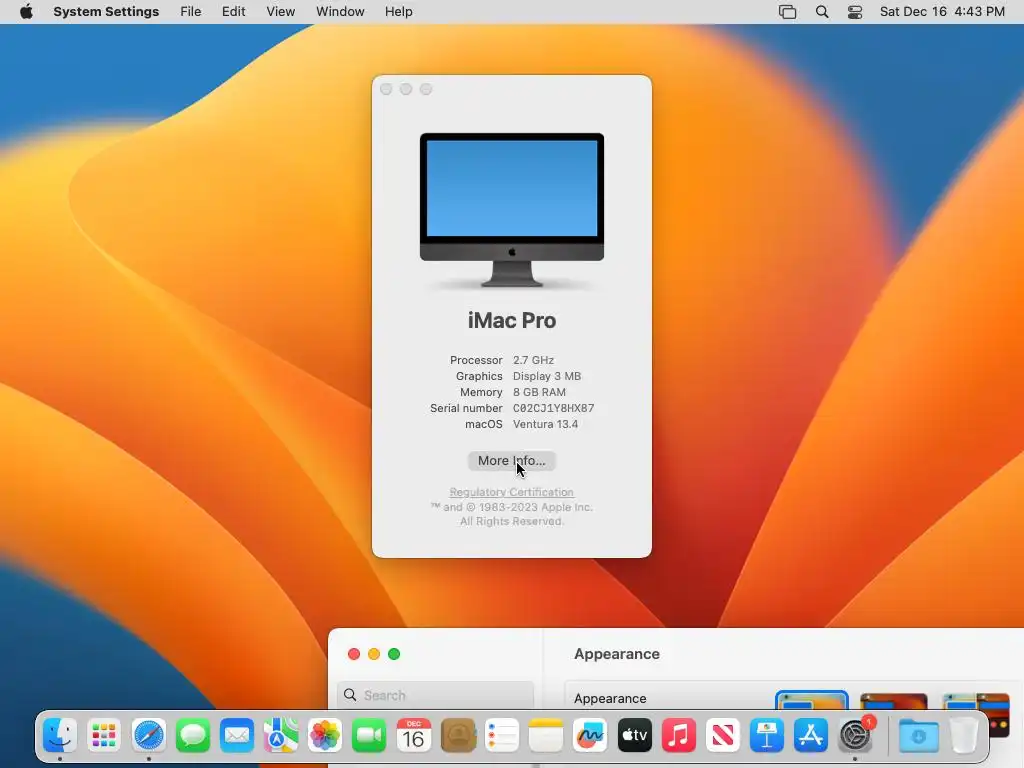Open System Settings icon in the Dock
The width and height of the screenshot is (1024, 768).
pos(855,735)
